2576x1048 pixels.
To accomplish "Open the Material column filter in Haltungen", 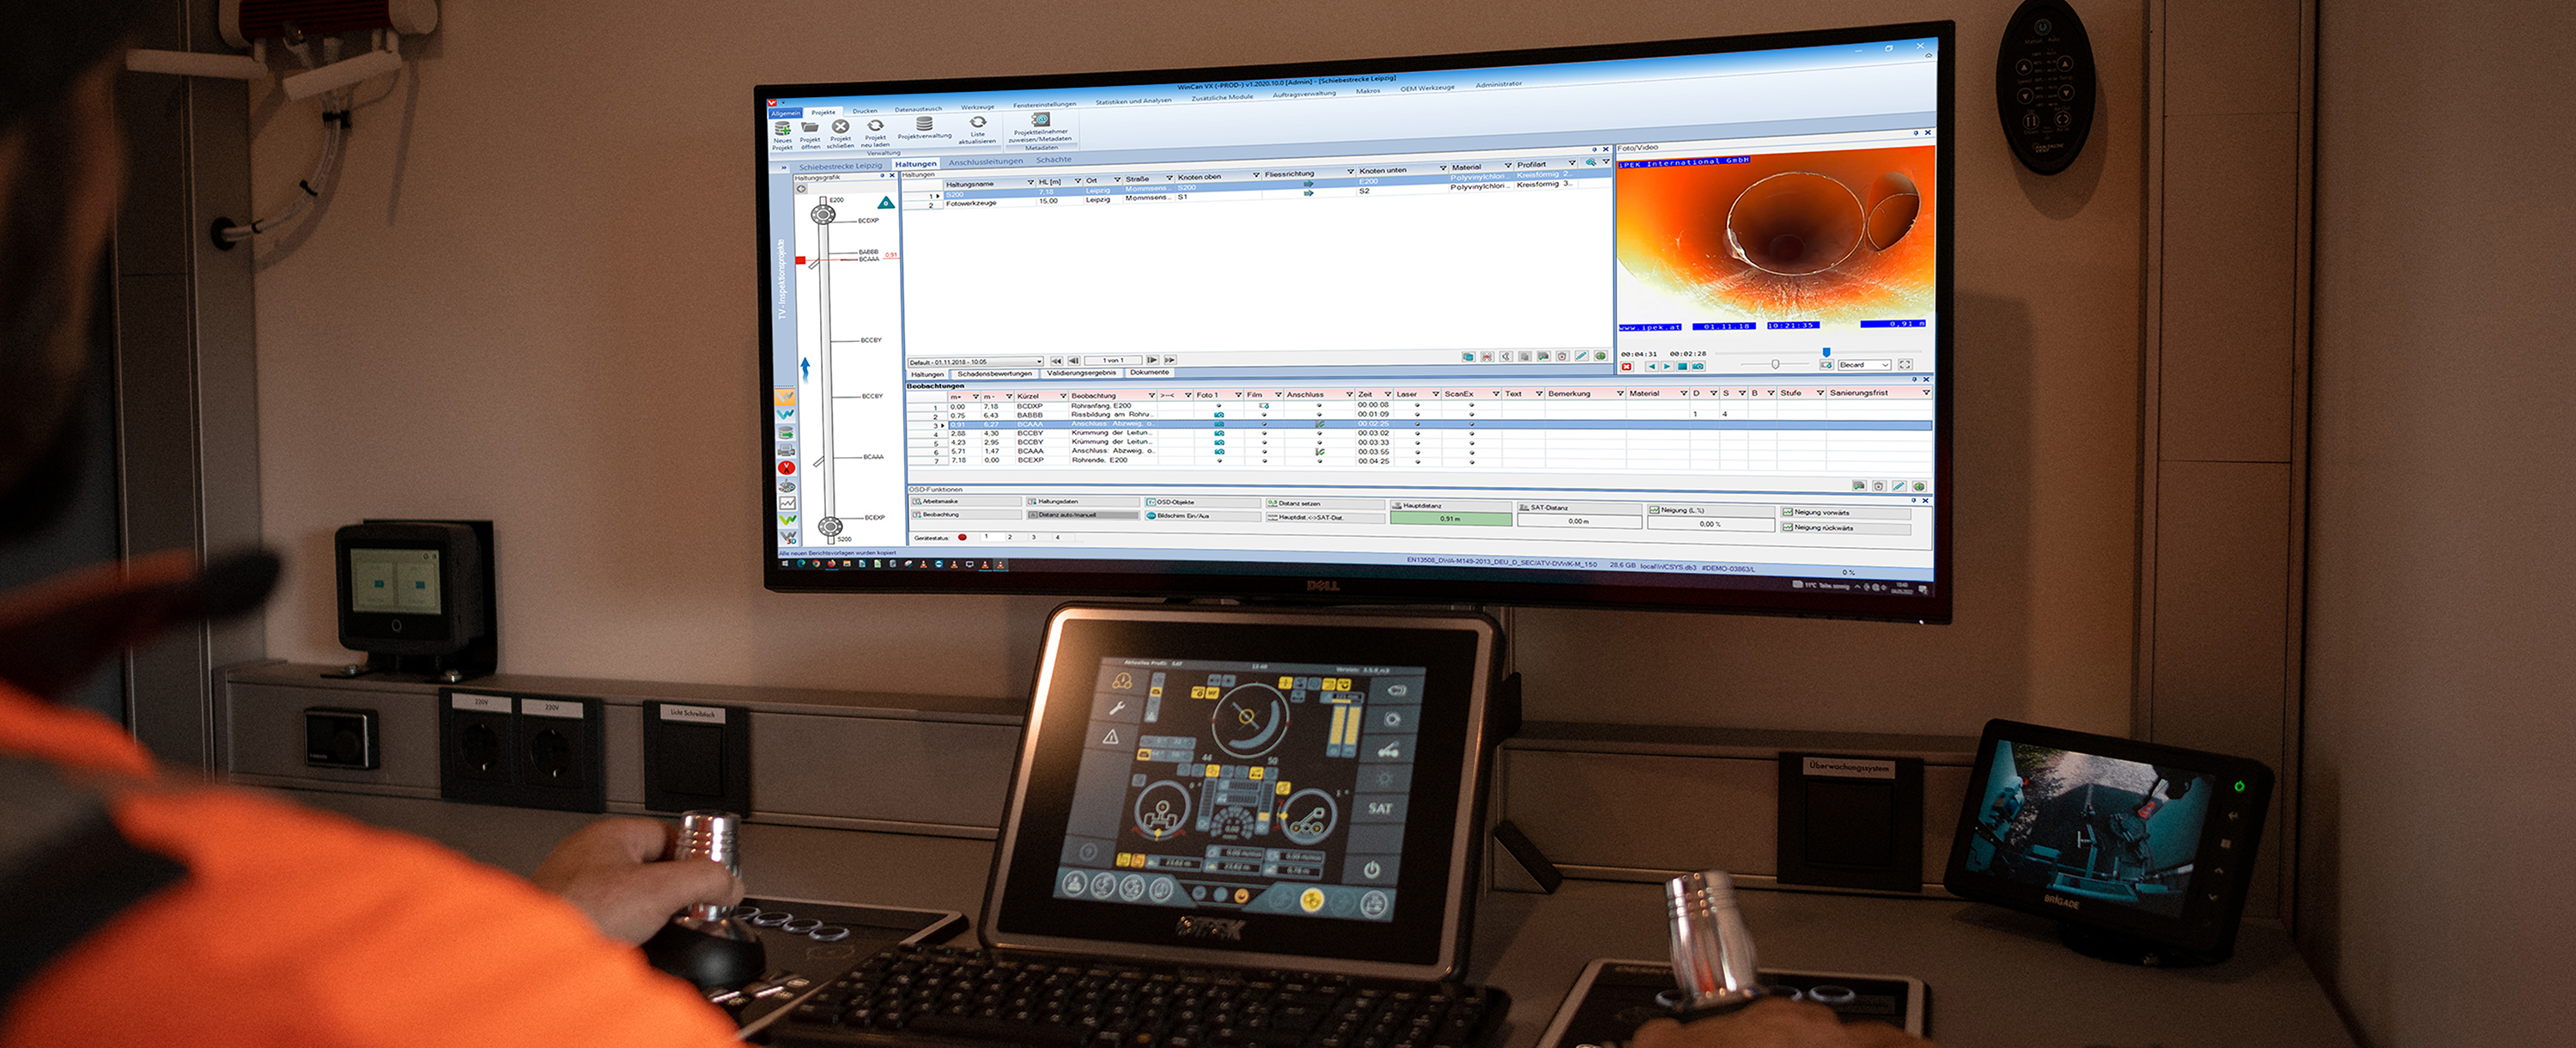I will pyautogui.click(x=1508, y=166).
